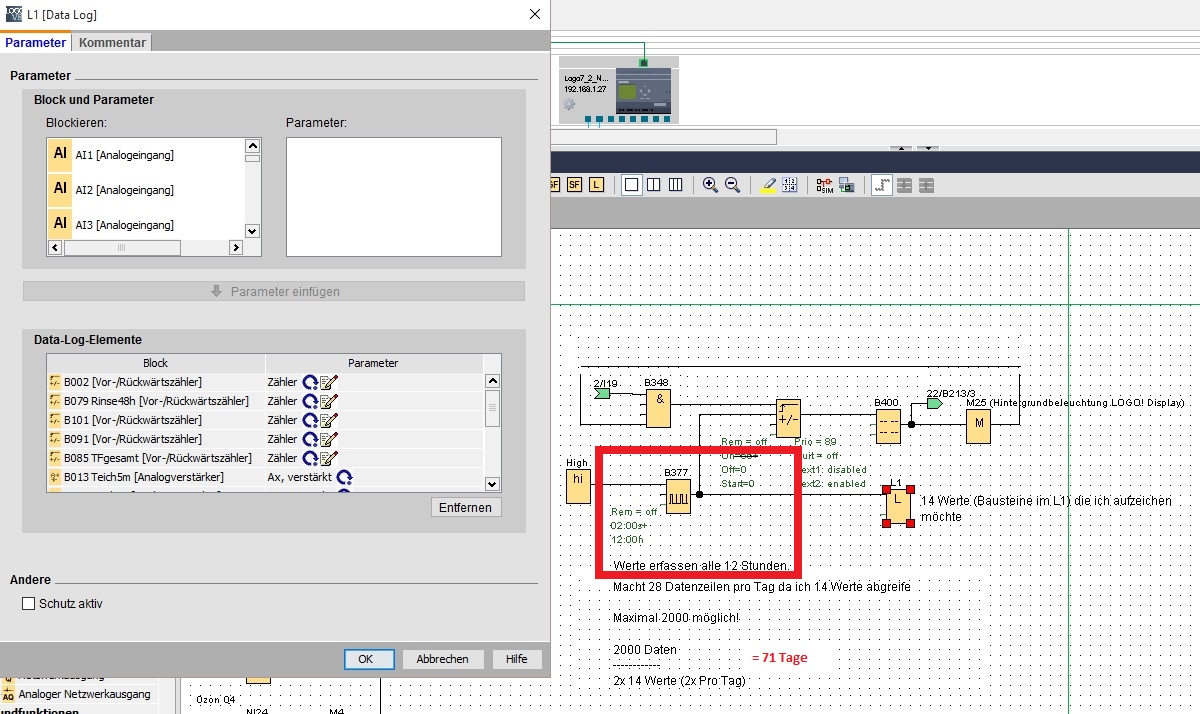The height and width of the screenshot is (714, 1200).
Task: Start simulation with the SIM icon
Action: click(x=825, y=185)
